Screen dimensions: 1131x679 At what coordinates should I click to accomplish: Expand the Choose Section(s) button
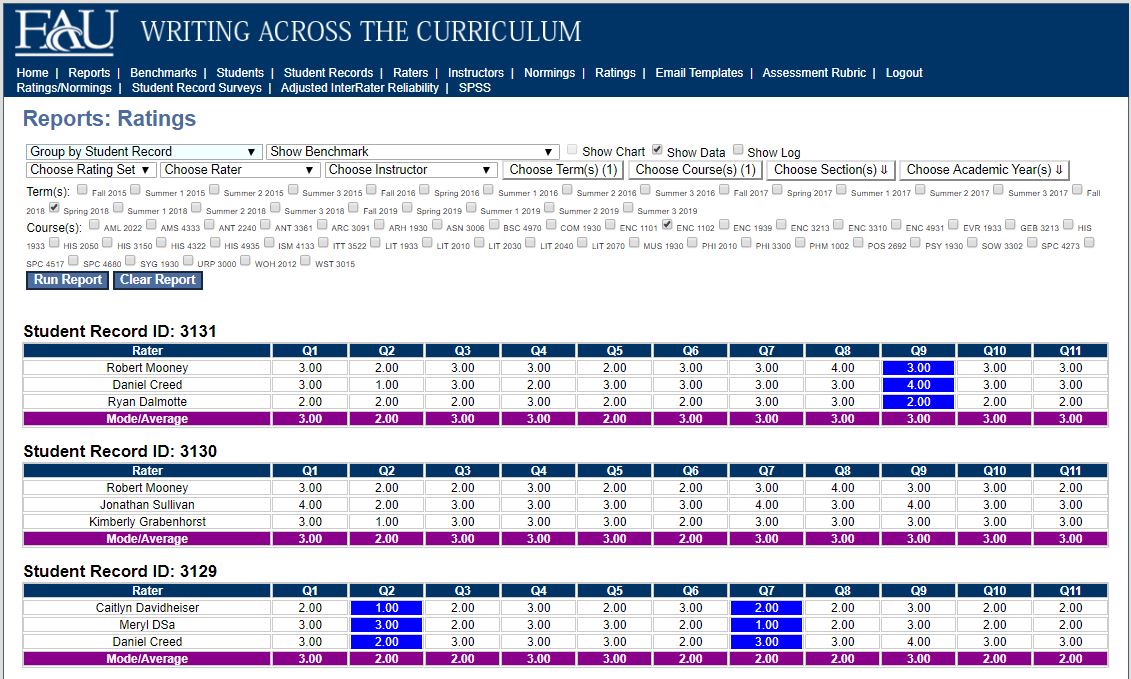[x=830, y=170]
